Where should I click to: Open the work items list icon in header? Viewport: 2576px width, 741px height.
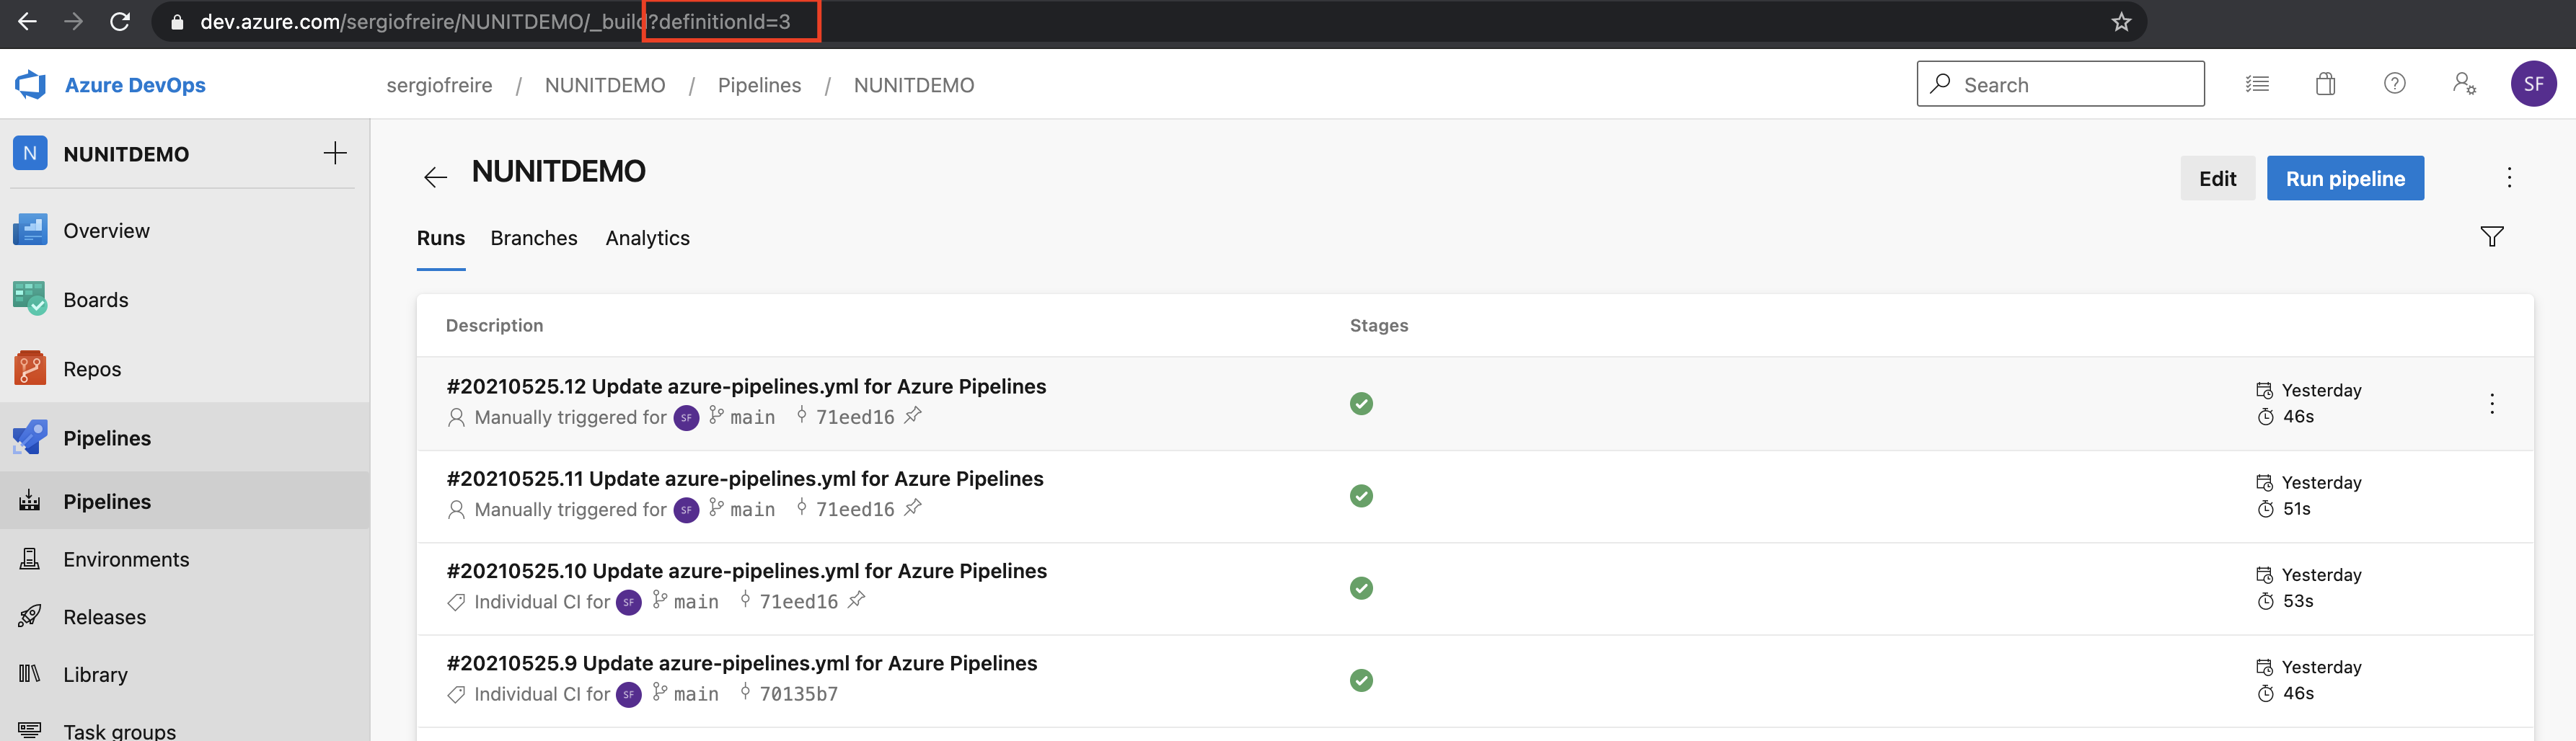pos(2257,84)
